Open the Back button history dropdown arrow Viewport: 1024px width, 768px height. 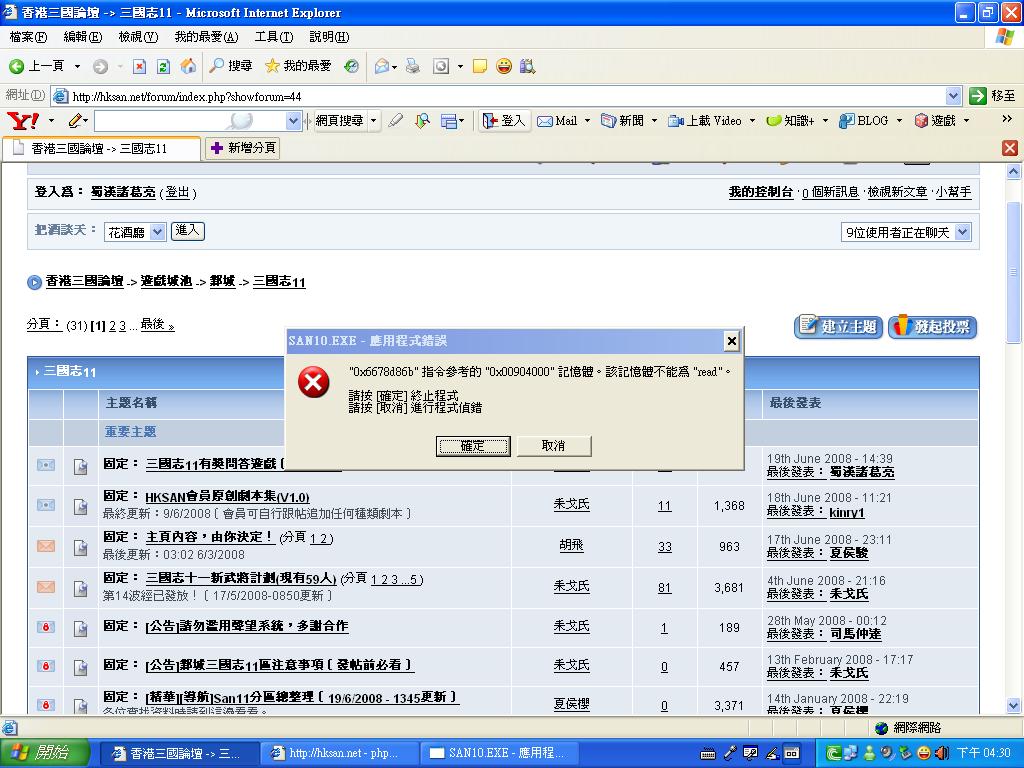point(77,66)
